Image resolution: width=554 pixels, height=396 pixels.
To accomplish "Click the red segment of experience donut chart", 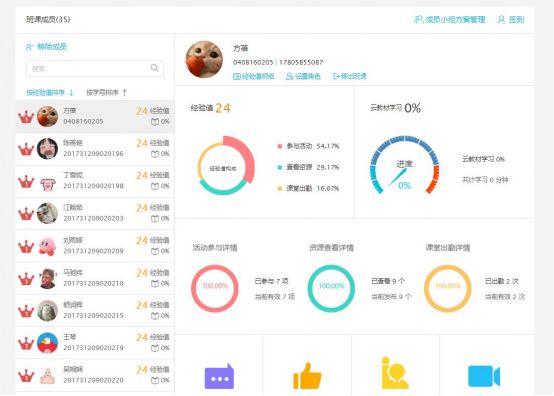I will point(243,157).
